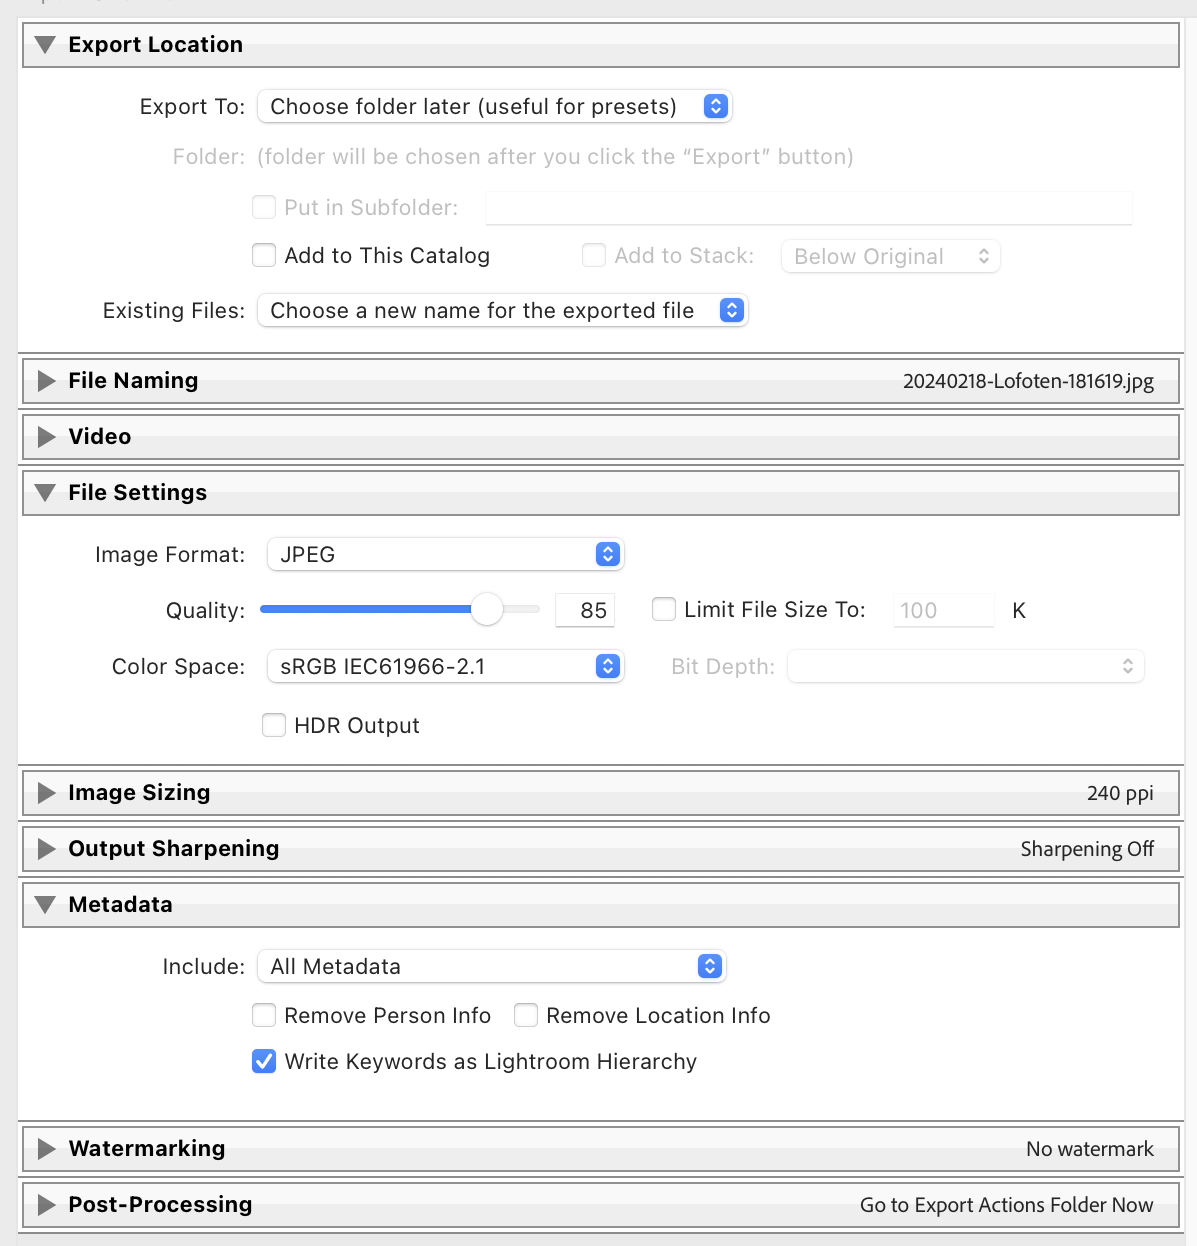Expand the Video section
Screen dimensions: 1197x1246
(45, 436)
